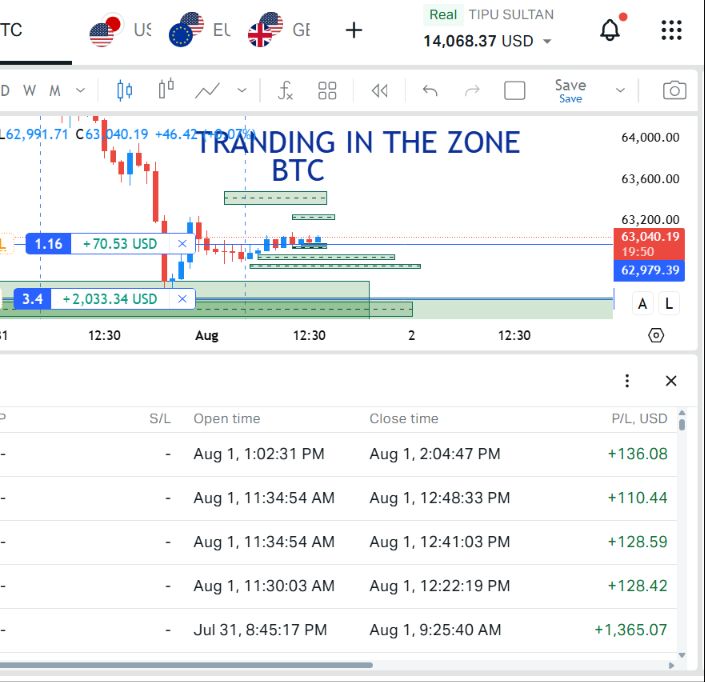The height and width of the screenshot is (682, 705).
Task: Select the +128.42 profit row
Action: (x=338, y=586)
